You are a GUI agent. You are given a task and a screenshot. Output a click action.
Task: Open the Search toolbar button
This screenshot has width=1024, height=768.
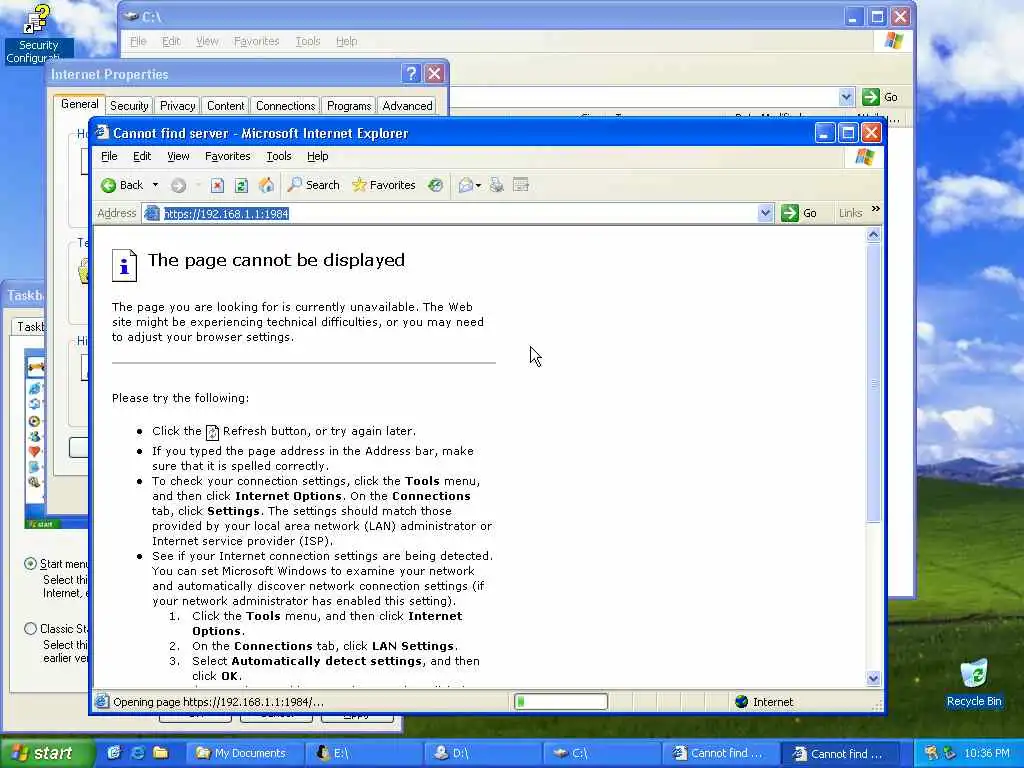coord(313,185)
